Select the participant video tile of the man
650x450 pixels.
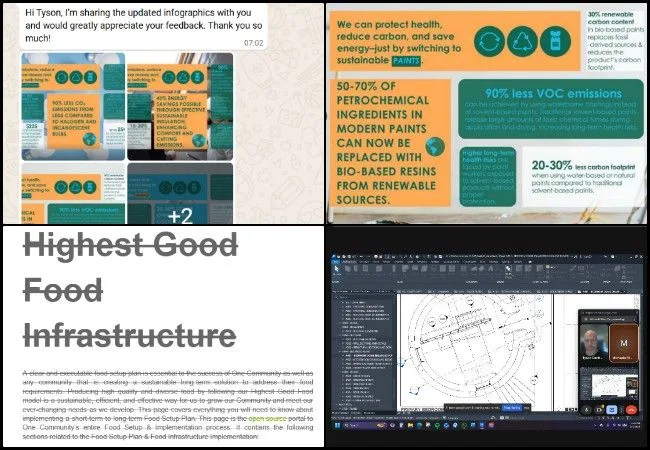click(594, 343)
